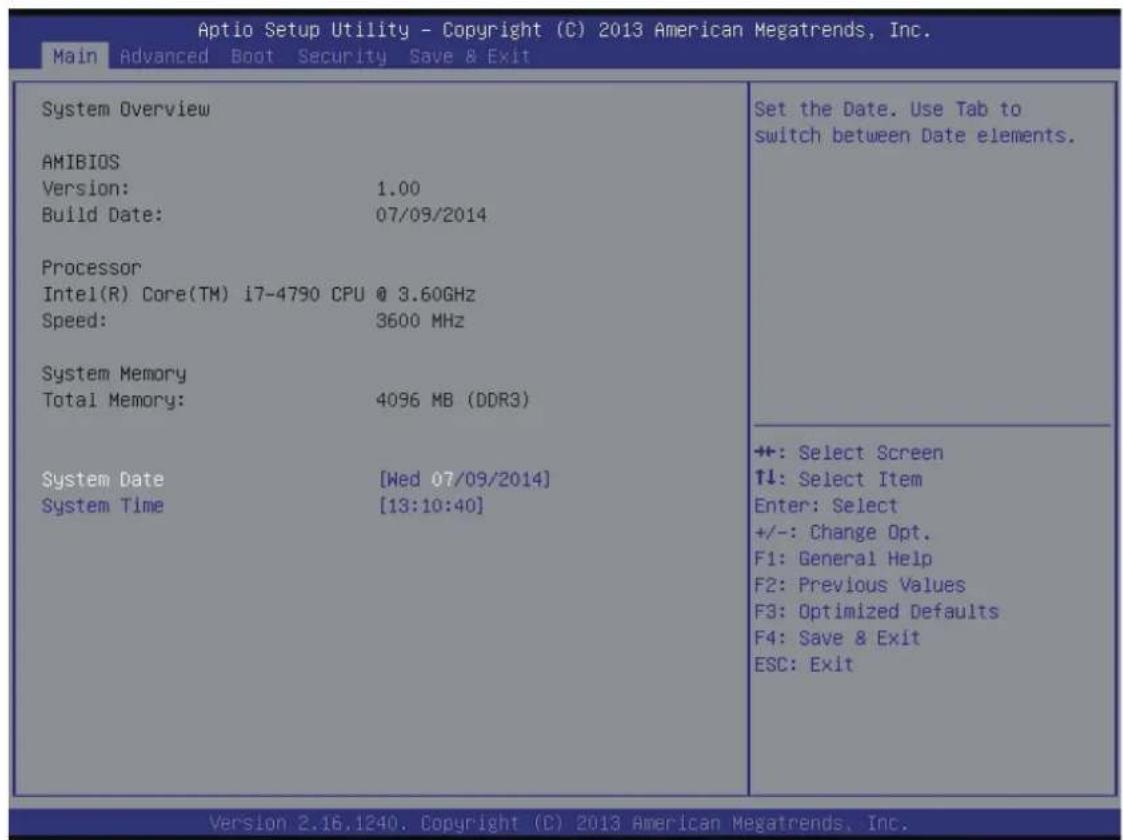The image size is (1123, 840).
Task: Click the highlighted month 07 in date
Action: click(x=443, y=479)
